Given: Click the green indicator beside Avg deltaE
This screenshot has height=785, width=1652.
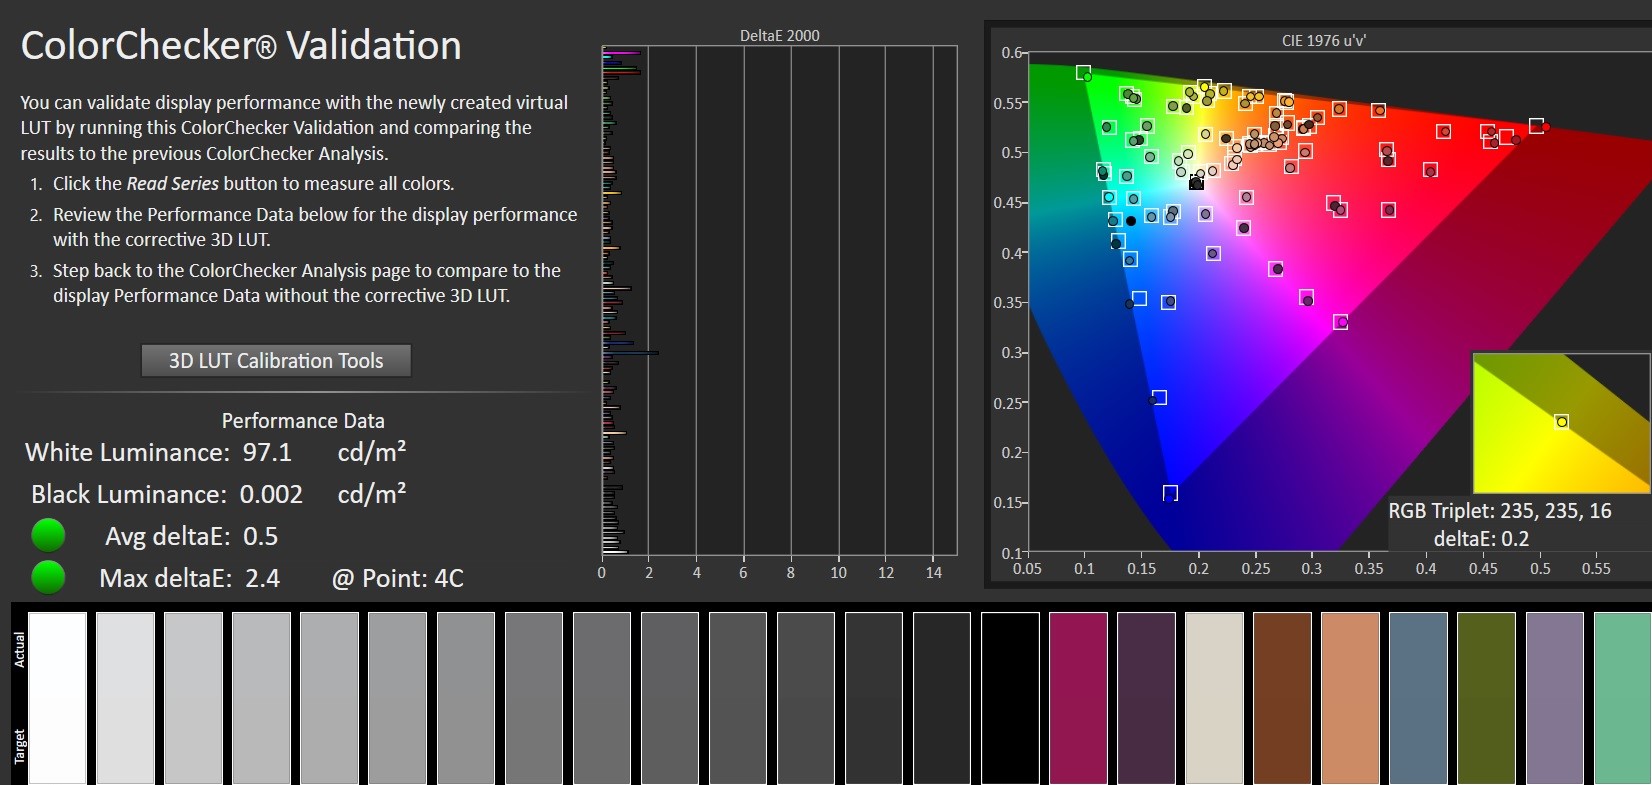Looking at the screenshot, I should [x=48, y=536].
